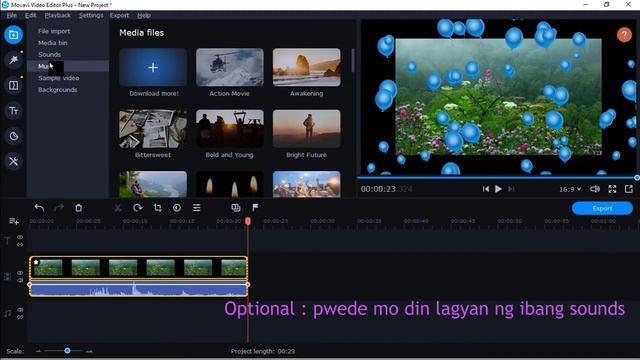Open the Import tab in left sidebar

(13, 35)
